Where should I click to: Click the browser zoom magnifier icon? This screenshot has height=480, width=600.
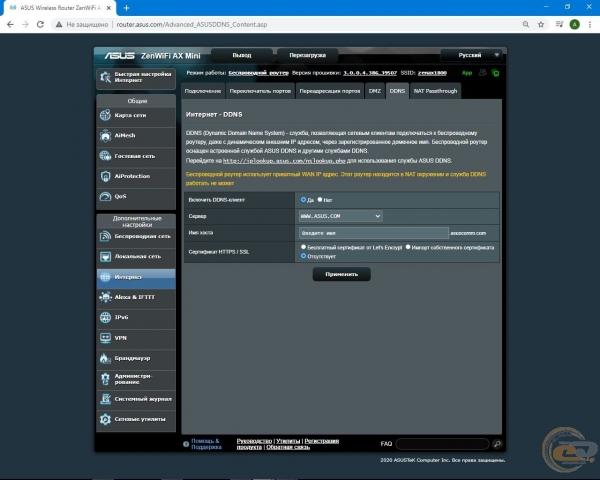coord(526,24)
